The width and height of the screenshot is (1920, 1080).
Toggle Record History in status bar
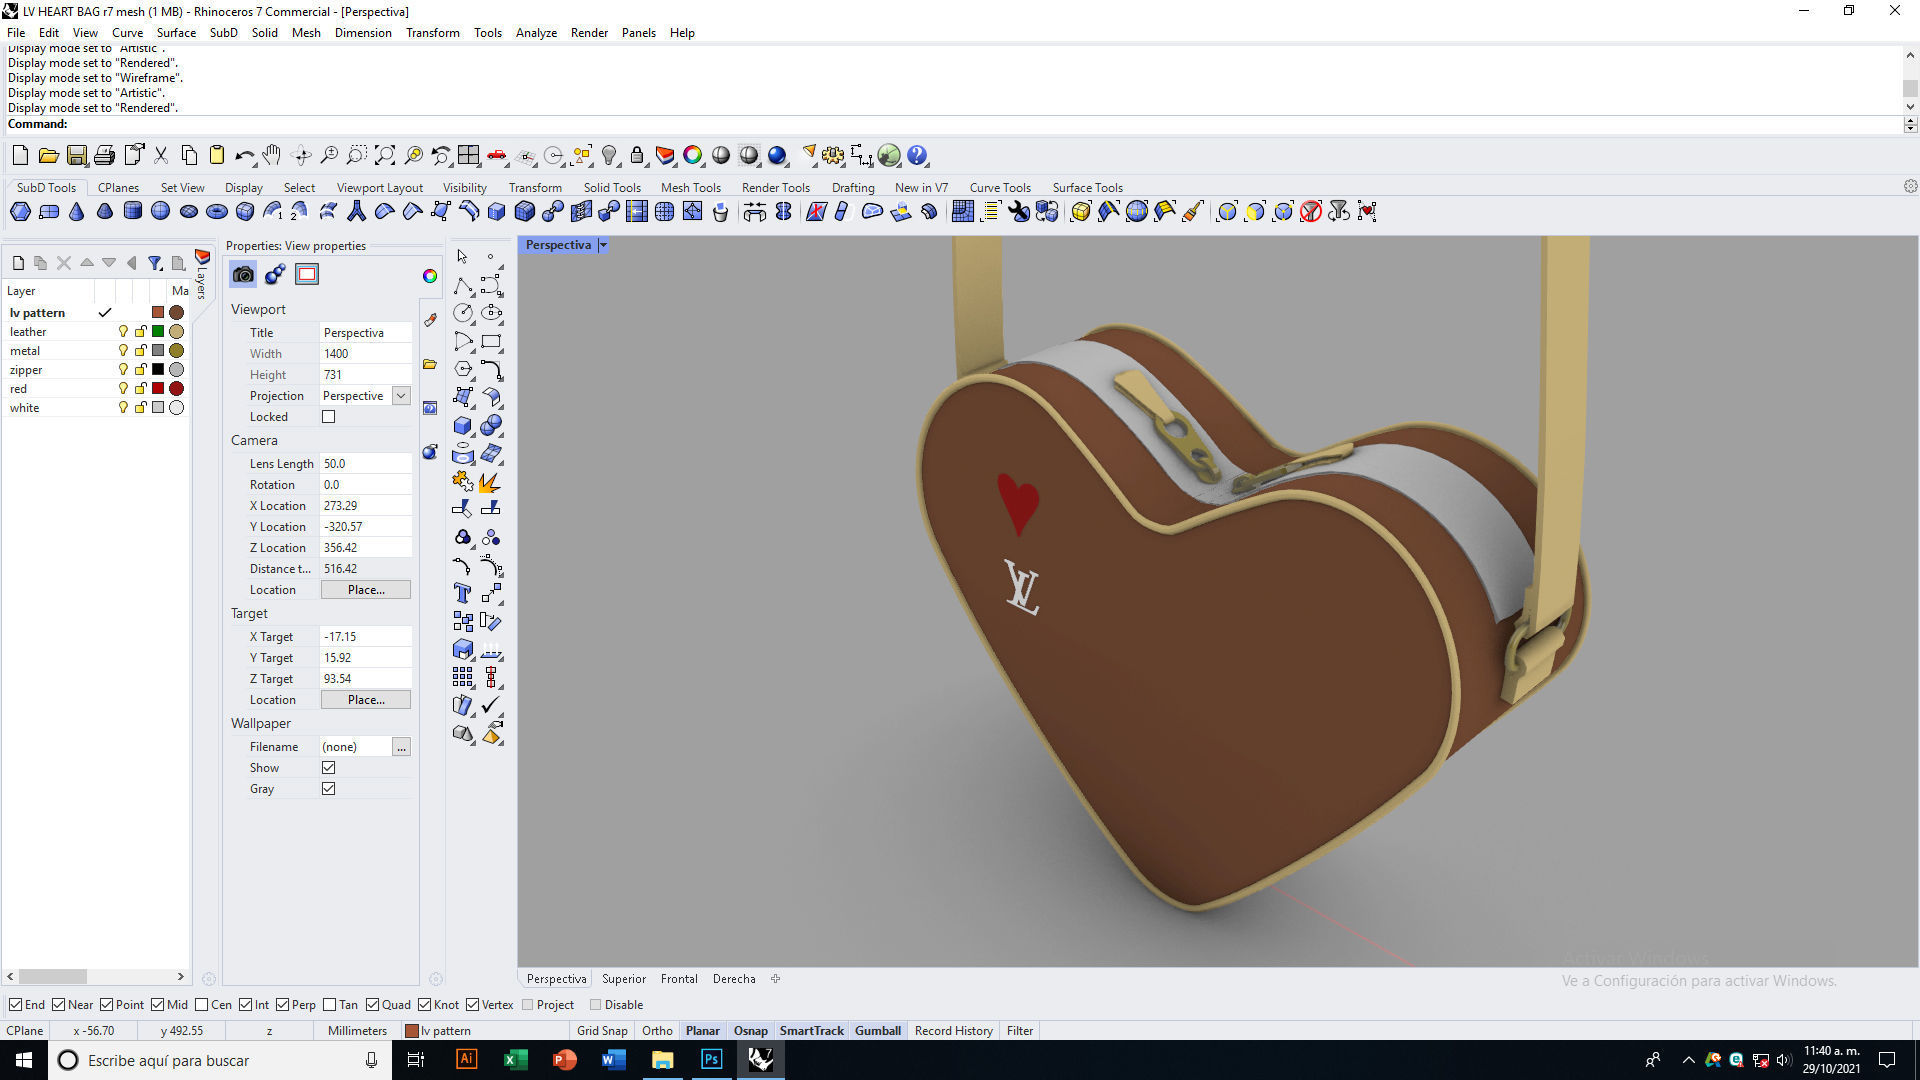953,1031
